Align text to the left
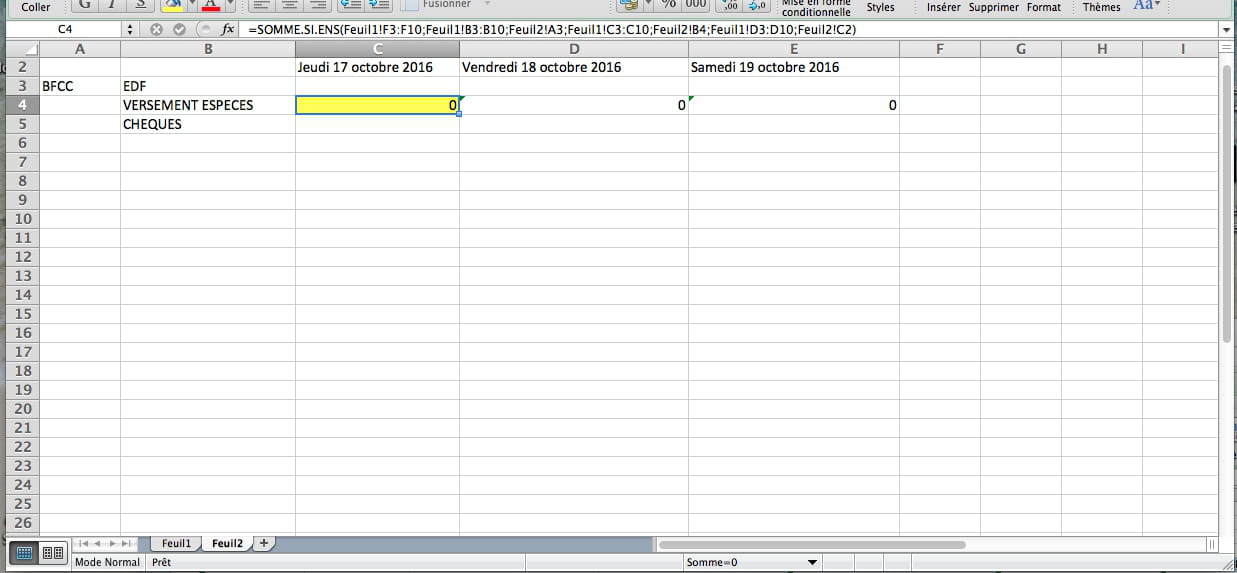Viewport: 1237px width, 573px height. [x=262, y=5]
